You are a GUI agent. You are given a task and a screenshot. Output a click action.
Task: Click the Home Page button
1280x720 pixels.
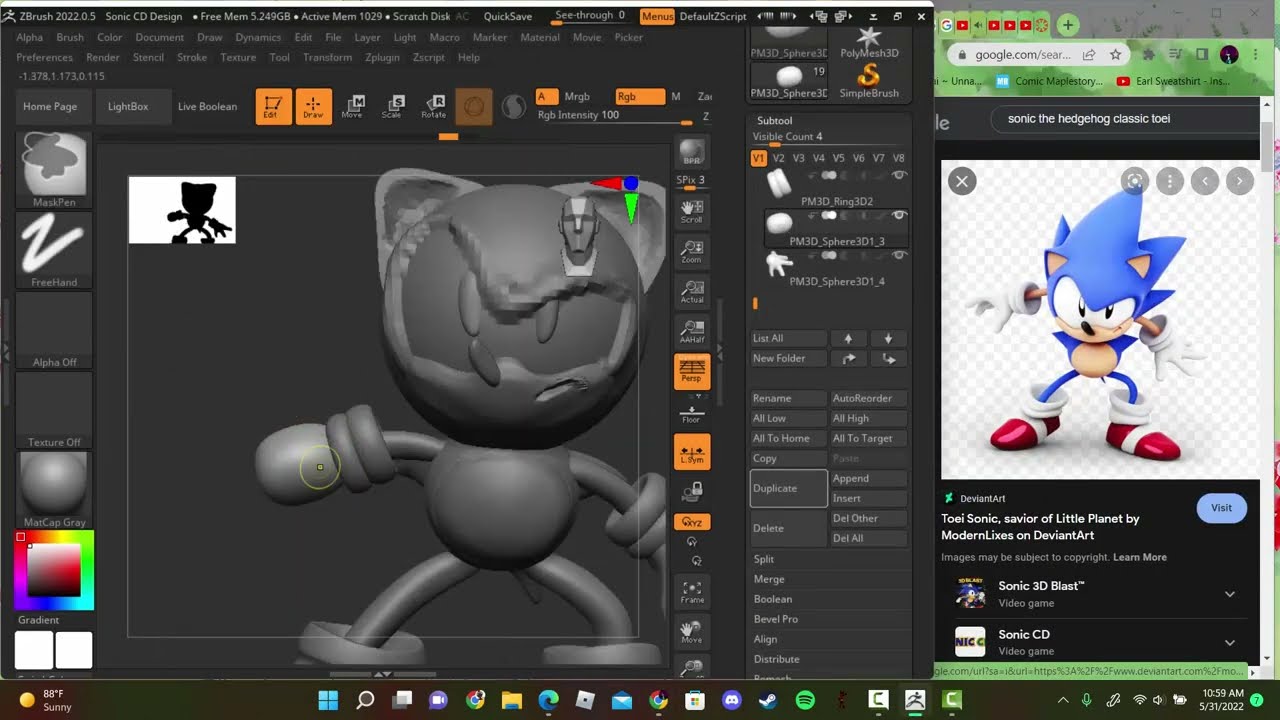pos(50,107)
